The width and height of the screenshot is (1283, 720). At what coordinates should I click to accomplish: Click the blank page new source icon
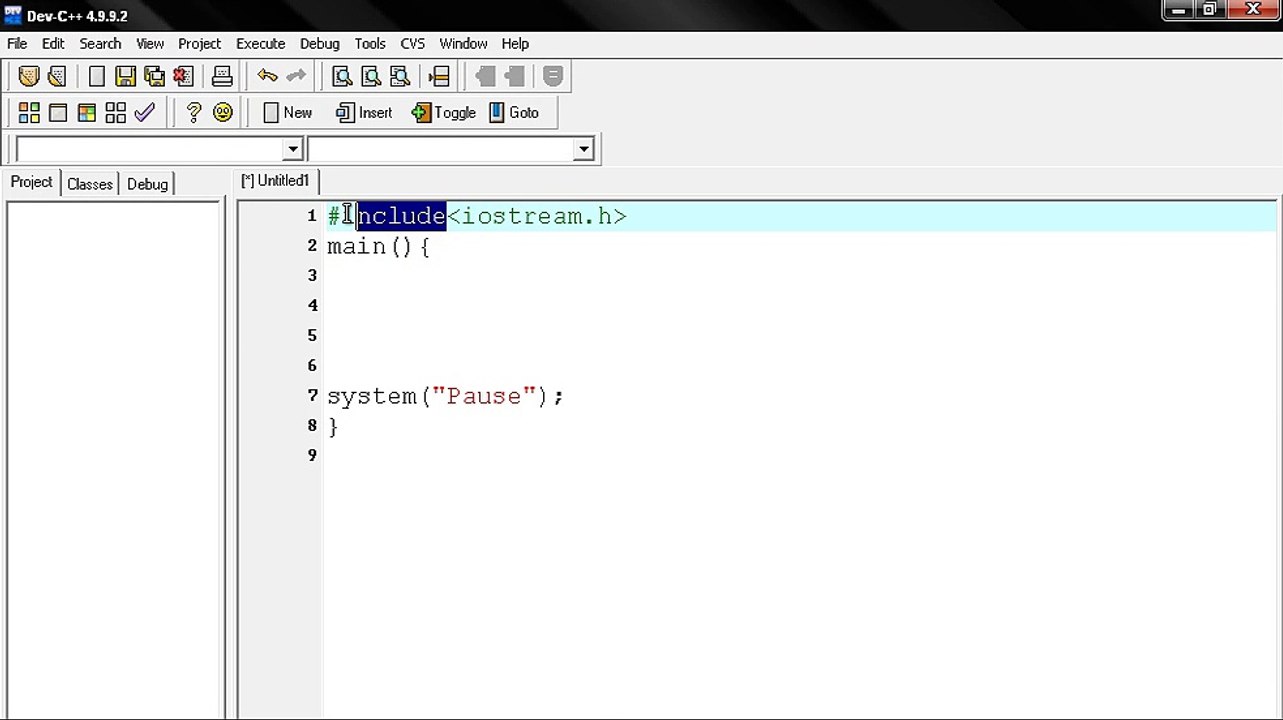pyautogui.click(x=96, y=76)
